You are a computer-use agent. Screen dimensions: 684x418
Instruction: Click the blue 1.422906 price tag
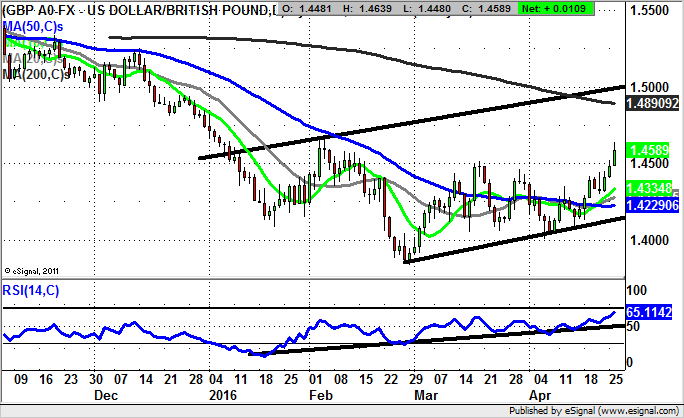(652, 204)
